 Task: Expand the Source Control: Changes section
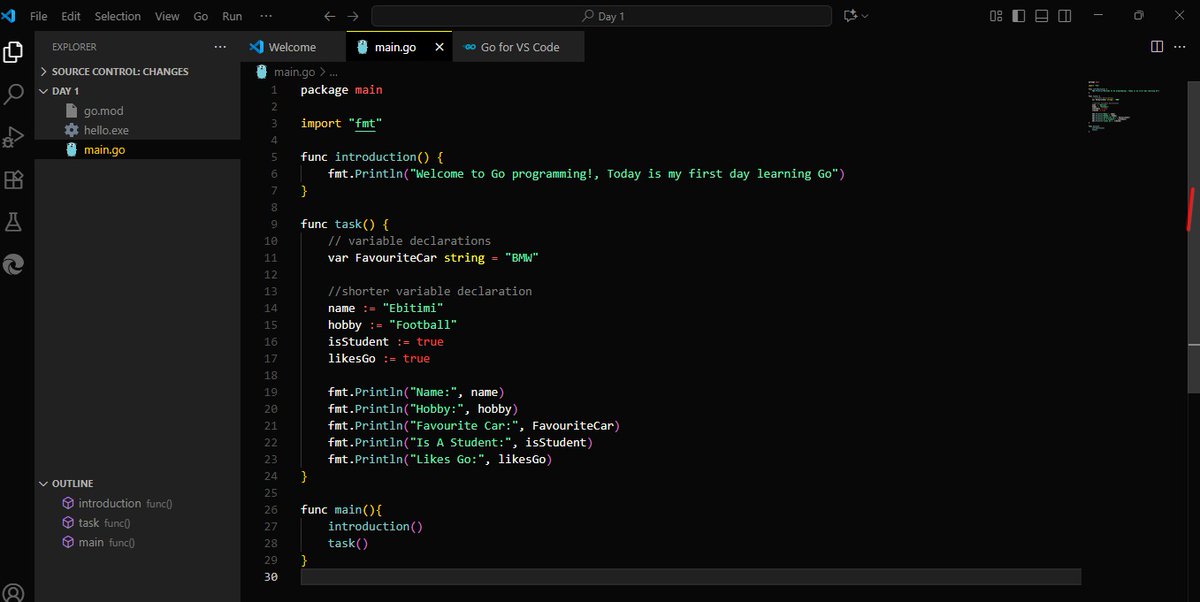tap(117, 71)
